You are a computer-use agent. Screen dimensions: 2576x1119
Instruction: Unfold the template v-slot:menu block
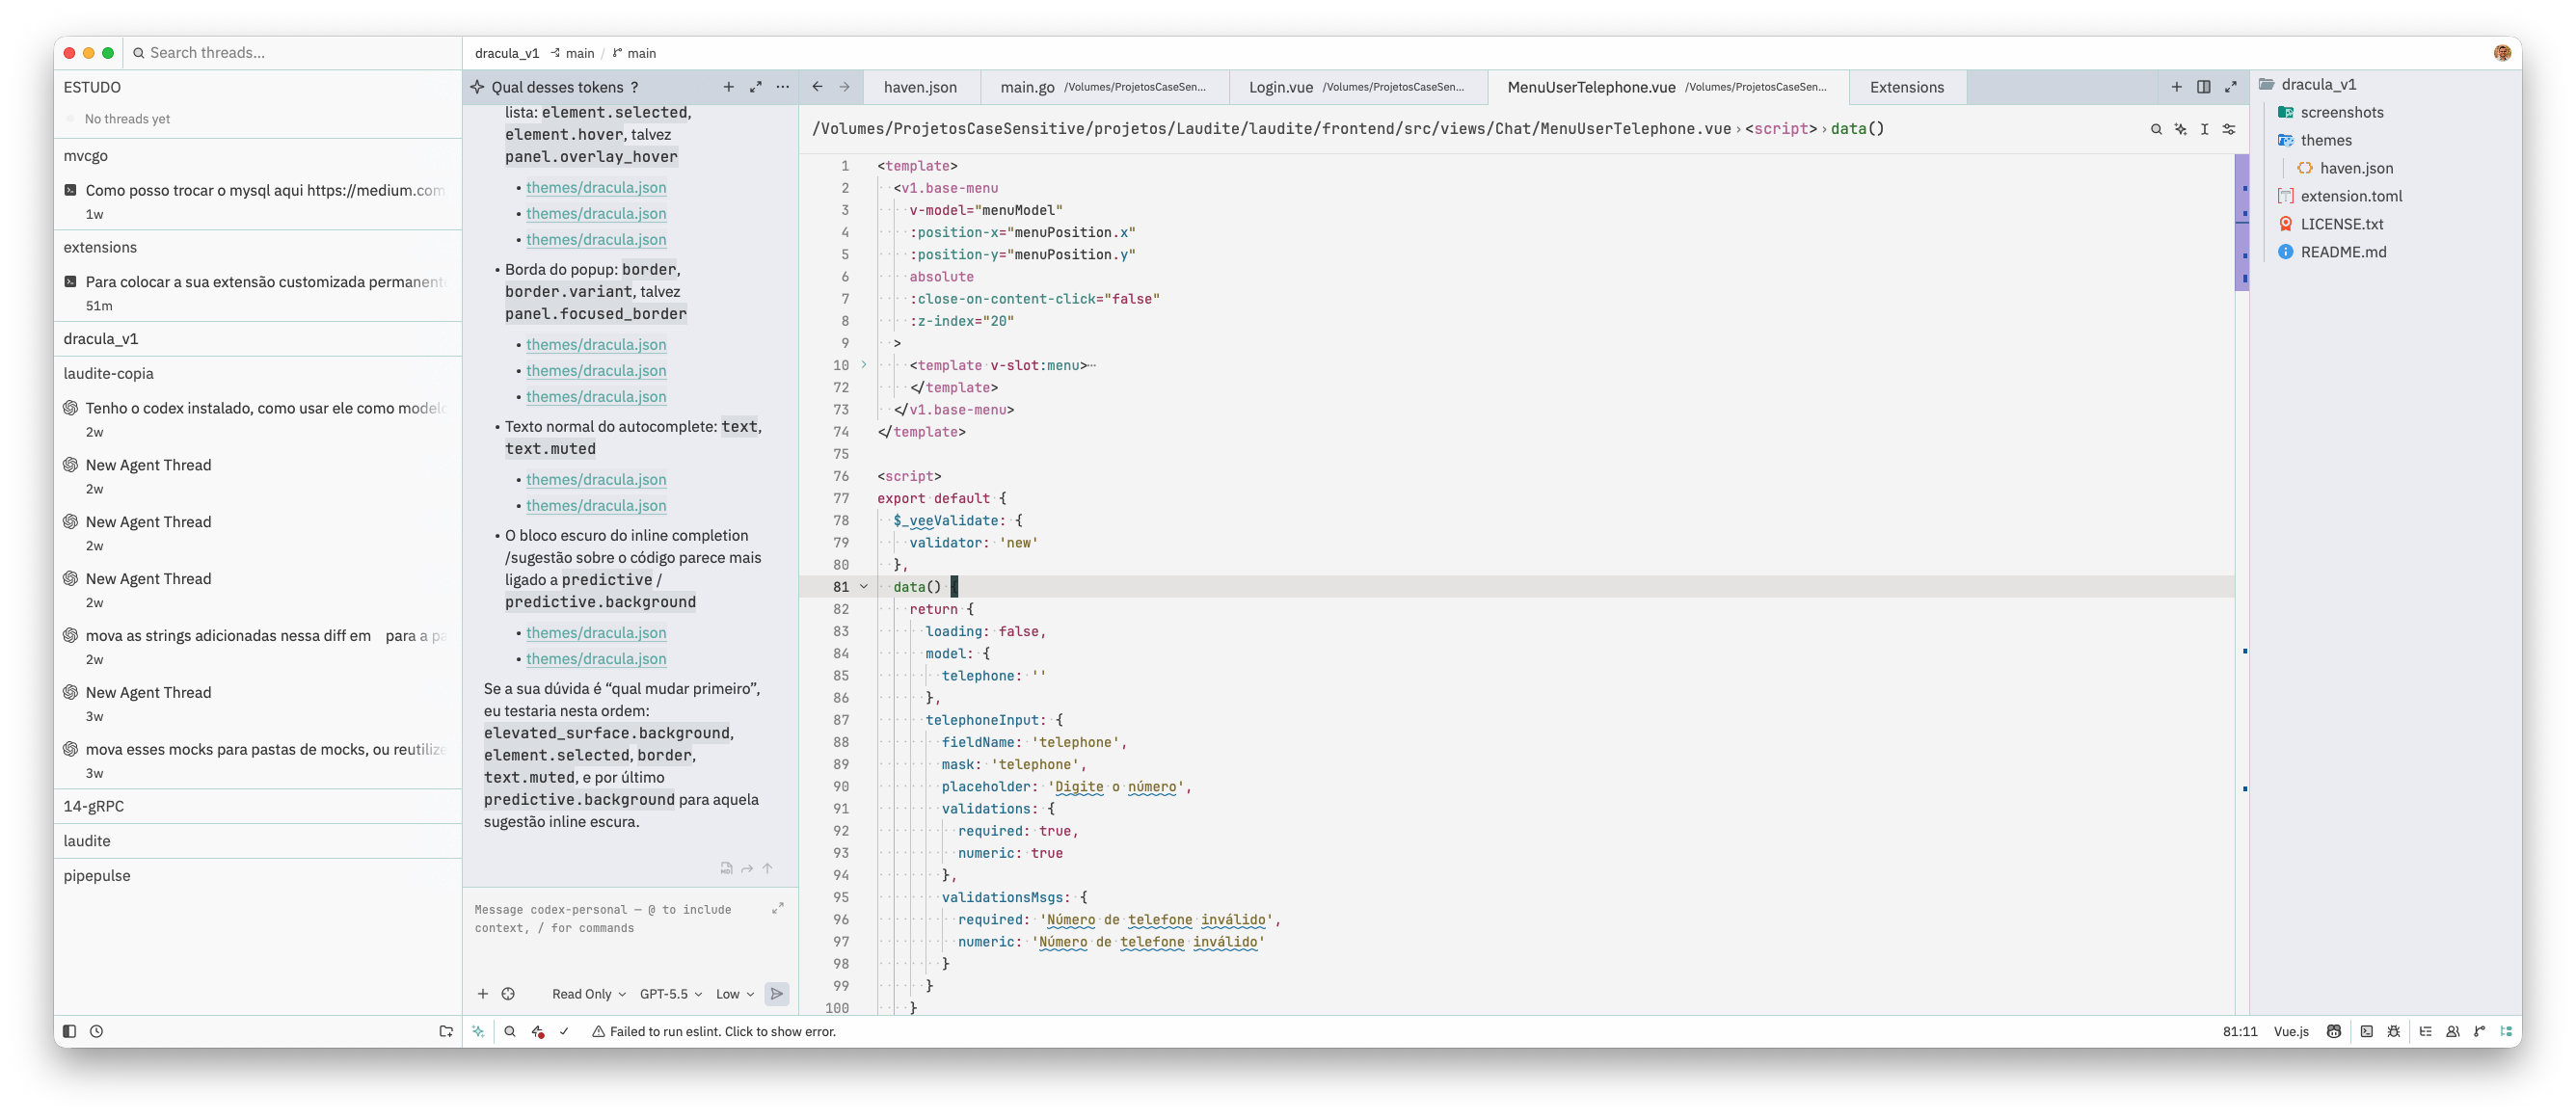864,365
